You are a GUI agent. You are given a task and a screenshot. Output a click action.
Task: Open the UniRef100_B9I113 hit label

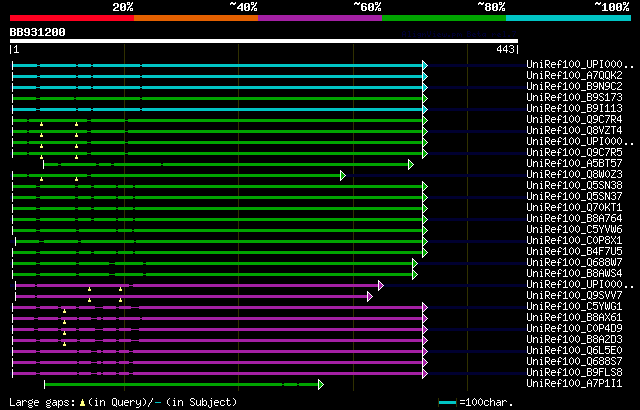coord(574,109)
